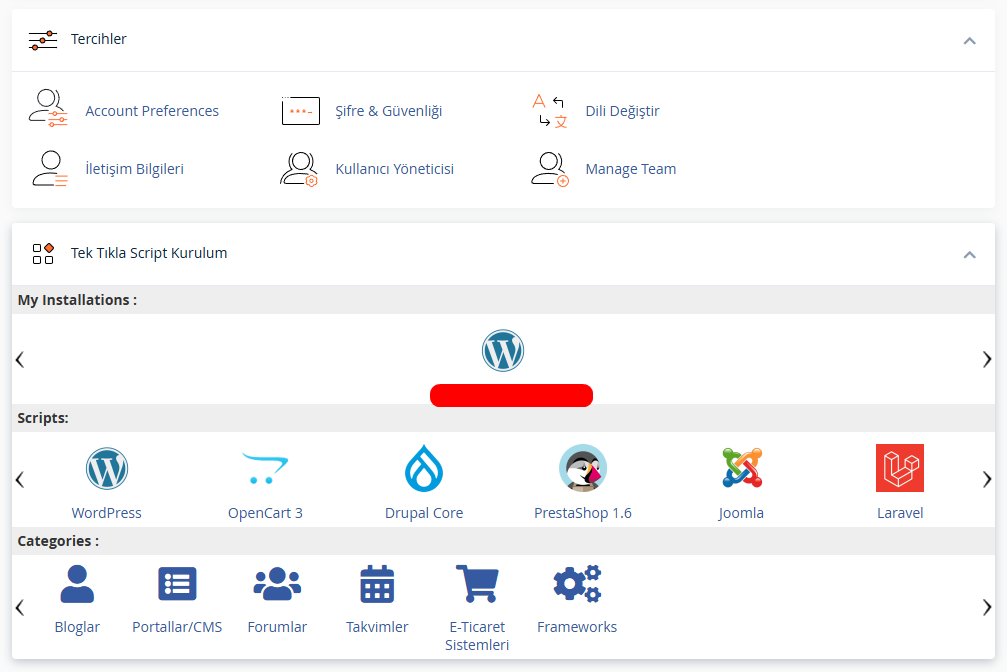Open the Kullanıcı Yöneticisi link

click(394, 169)
